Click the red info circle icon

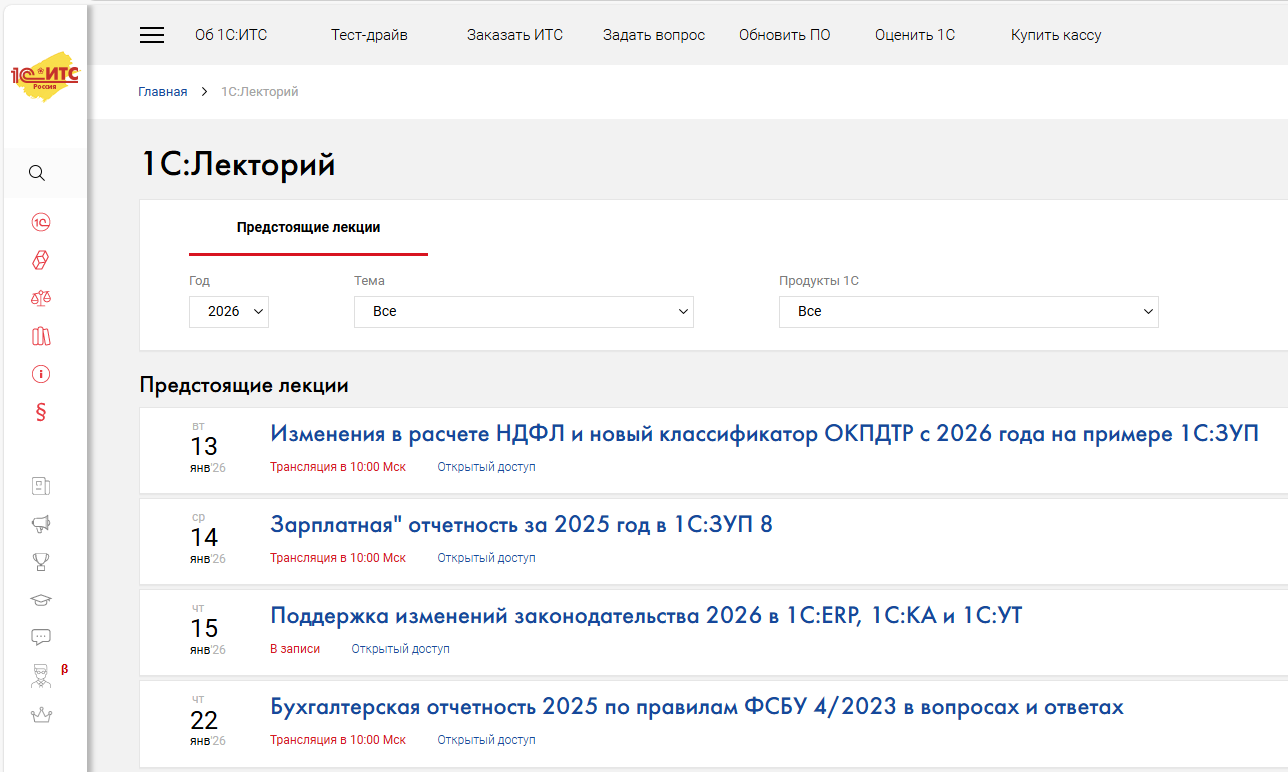coord(41,374)
